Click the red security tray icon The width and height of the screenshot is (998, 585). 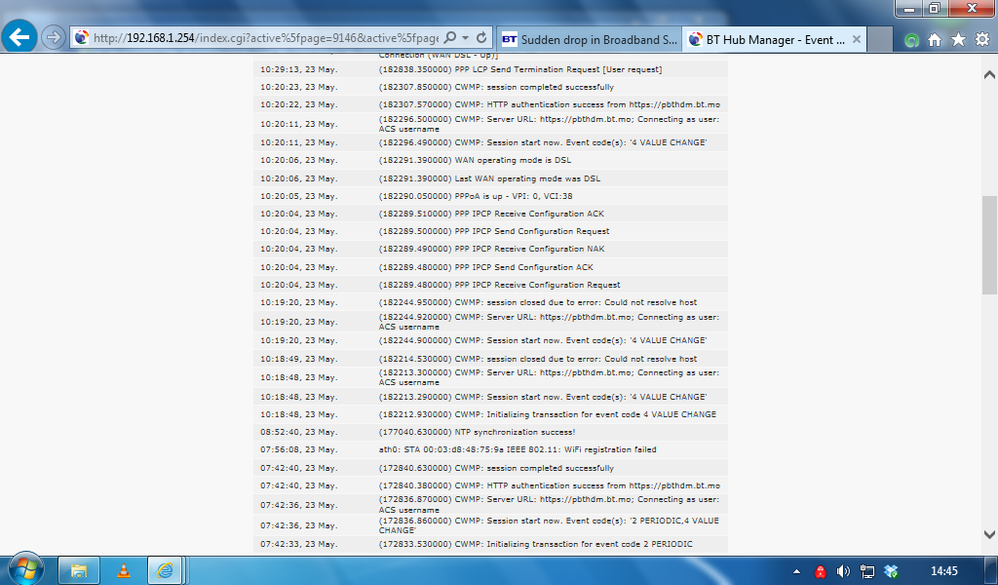[x=820, y=571]
